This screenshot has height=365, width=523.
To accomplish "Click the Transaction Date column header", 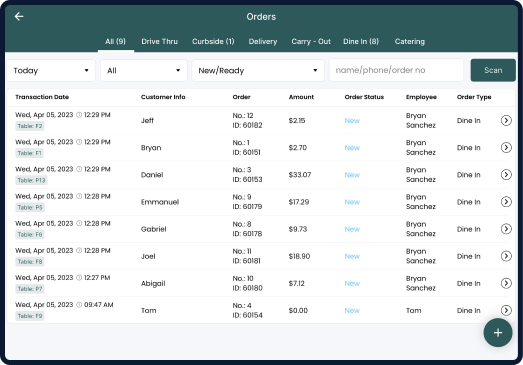I will click(x=42, y=97).
